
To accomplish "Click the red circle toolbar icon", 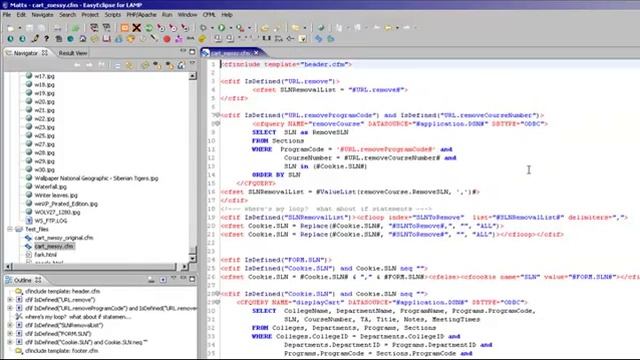I will [x=167, y=39].
